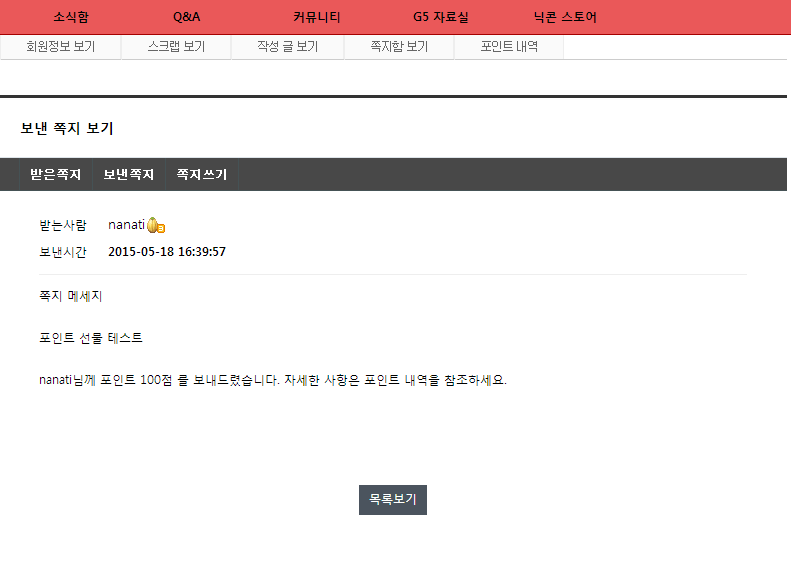Switch to the 스크랩 보기 tab
The width and height of the screenshot is (791, 571).
click(176, 47)
